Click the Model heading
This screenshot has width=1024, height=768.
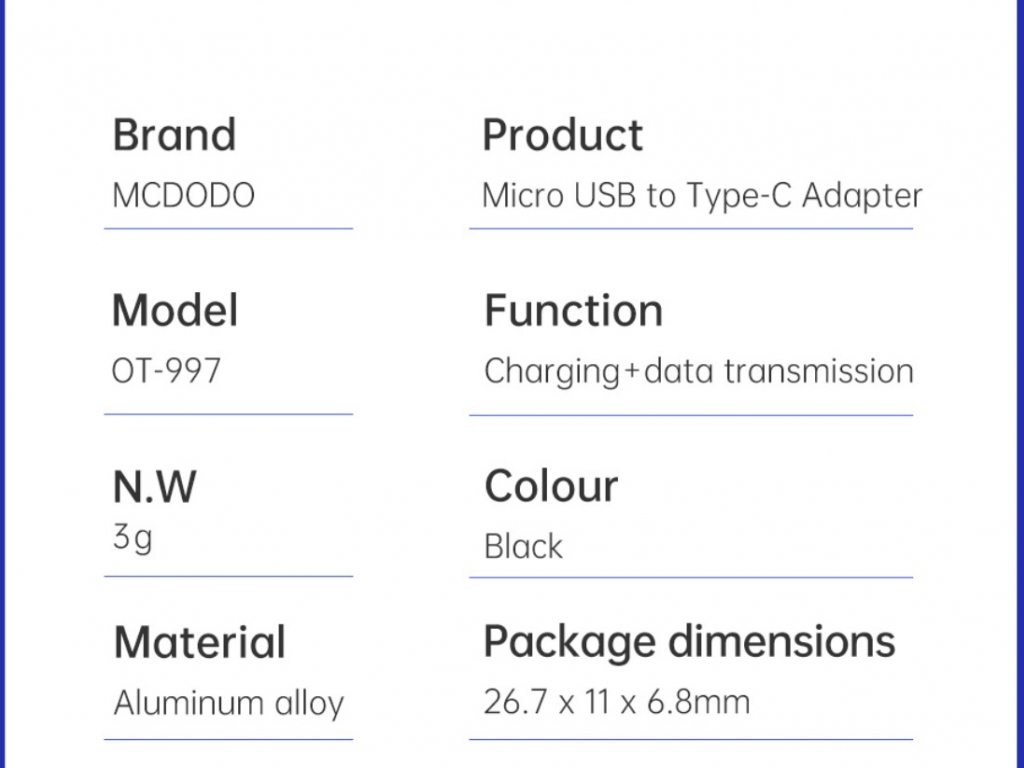(x=175, y=310)
